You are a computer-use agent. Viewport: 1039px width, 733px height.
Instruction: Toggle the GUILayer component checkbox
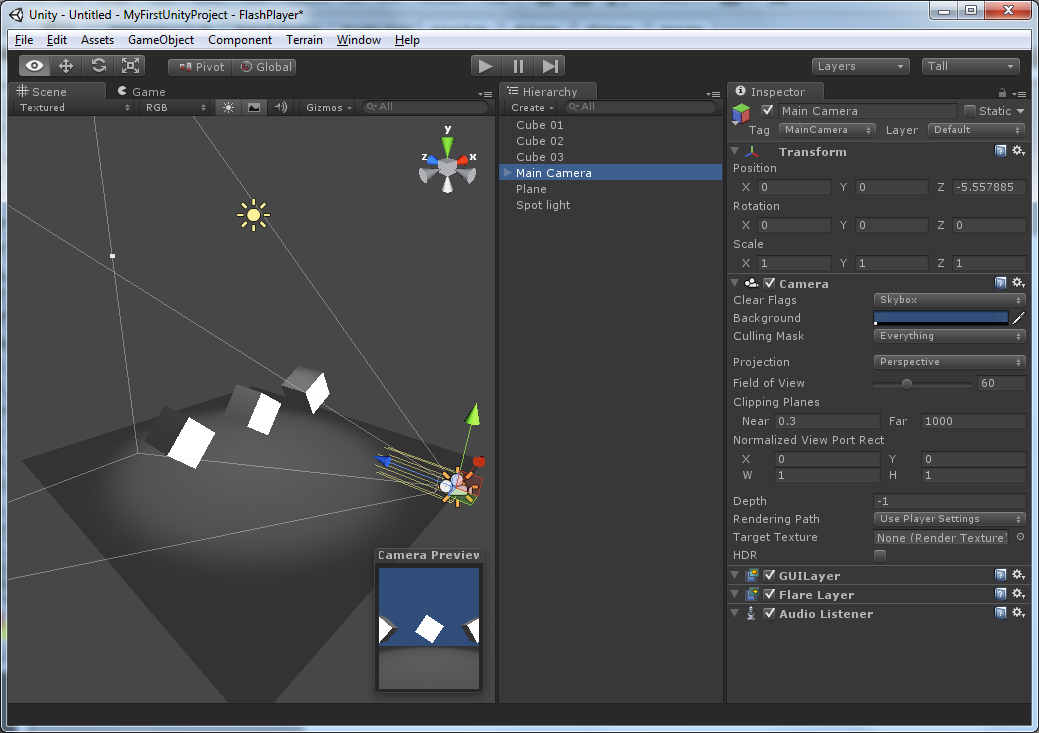[x=769, y=575]
